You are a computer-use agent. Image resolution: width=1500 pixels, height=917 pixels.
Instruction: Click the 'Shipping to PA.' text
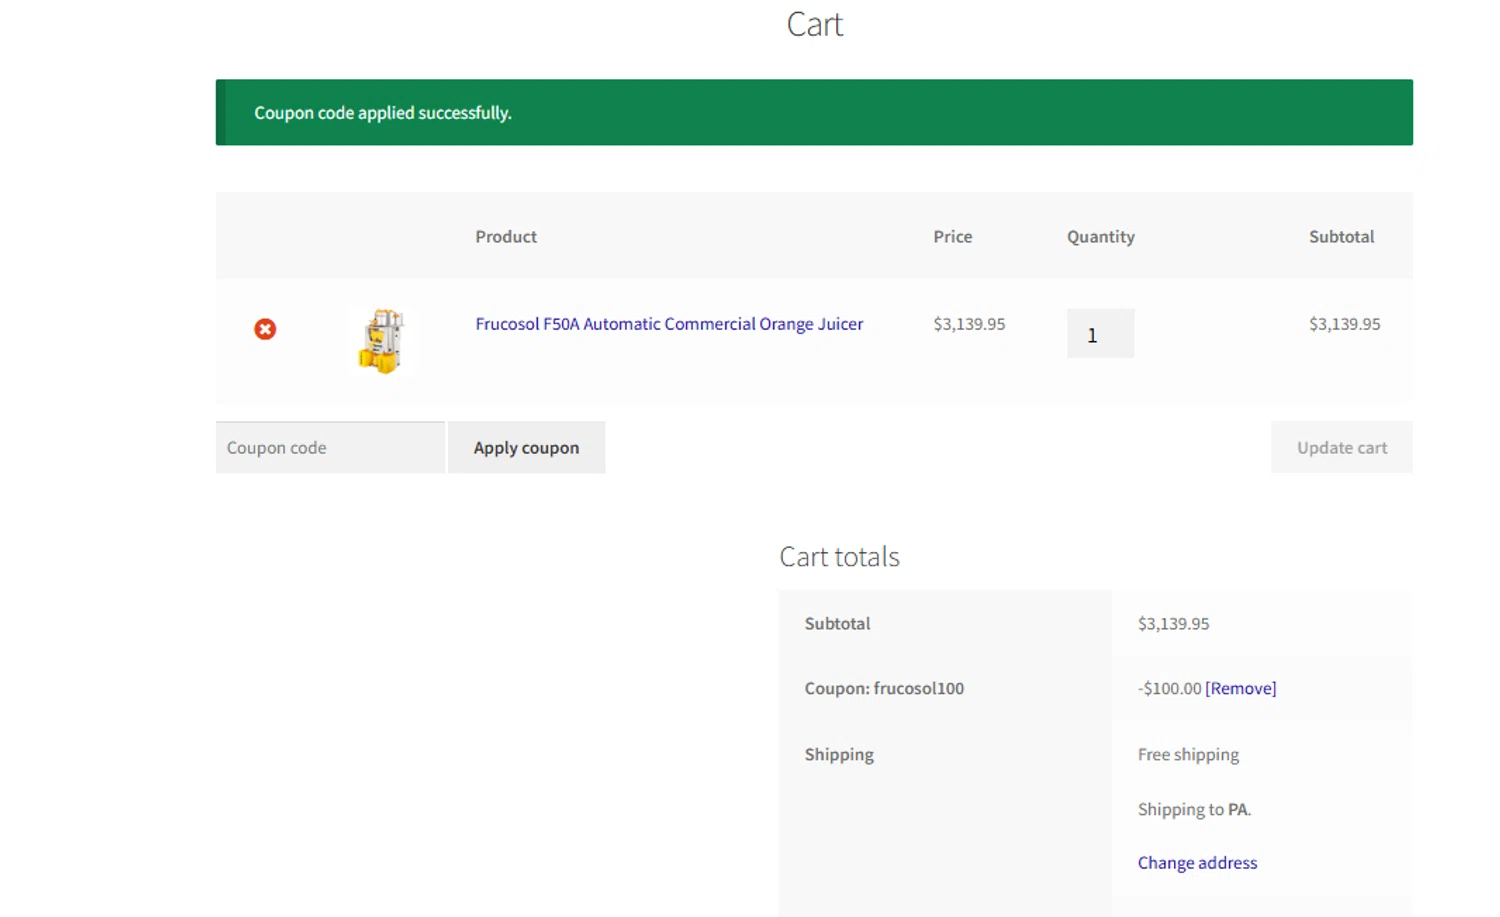click(1194, 810)
